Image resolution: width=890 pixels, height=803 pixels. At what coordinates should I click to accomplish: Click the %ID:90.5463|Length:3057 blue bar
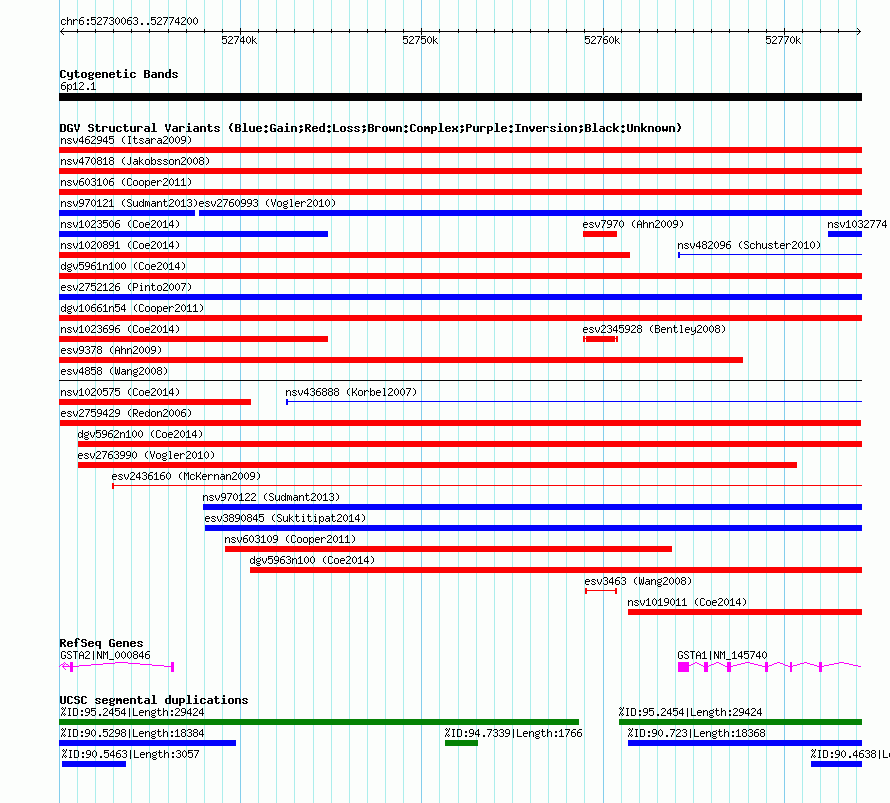[x=94, y=764]
